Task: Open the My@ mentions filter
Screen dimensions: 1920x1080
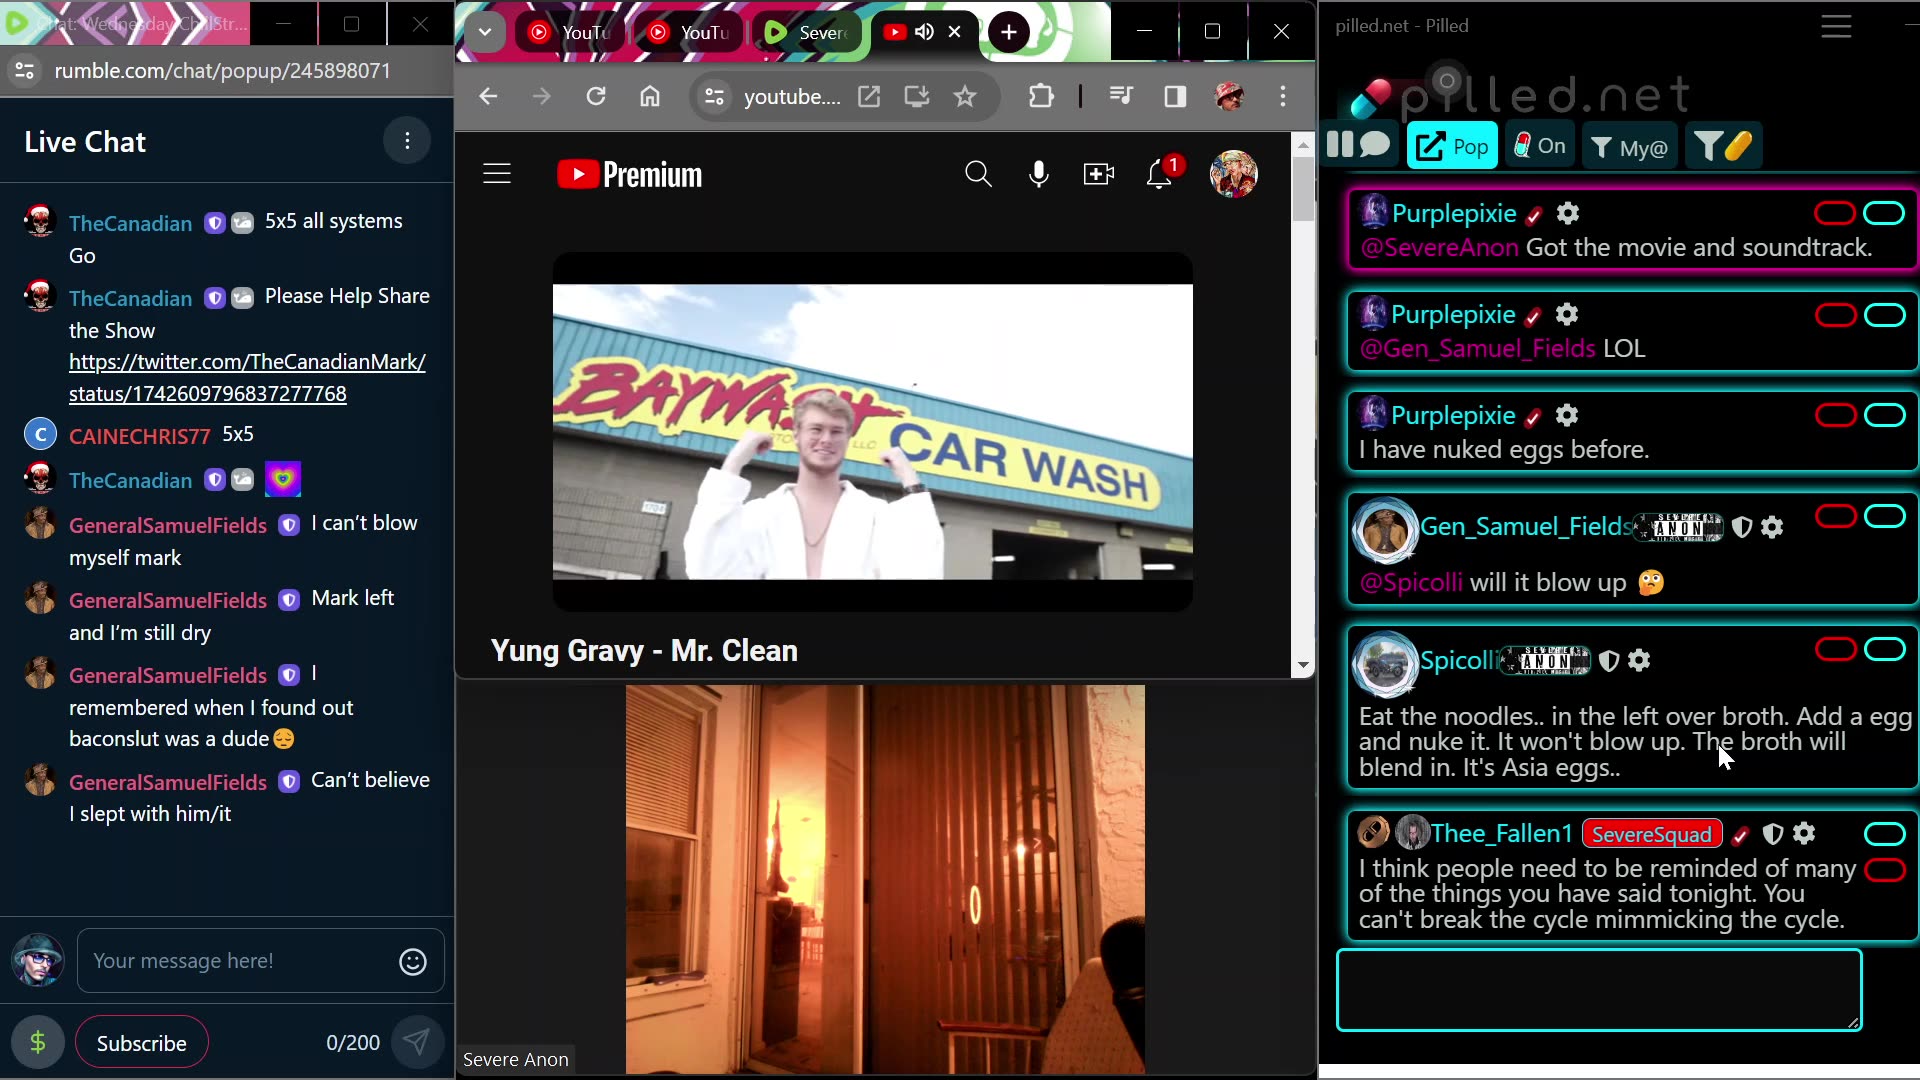Action: 1629,145
